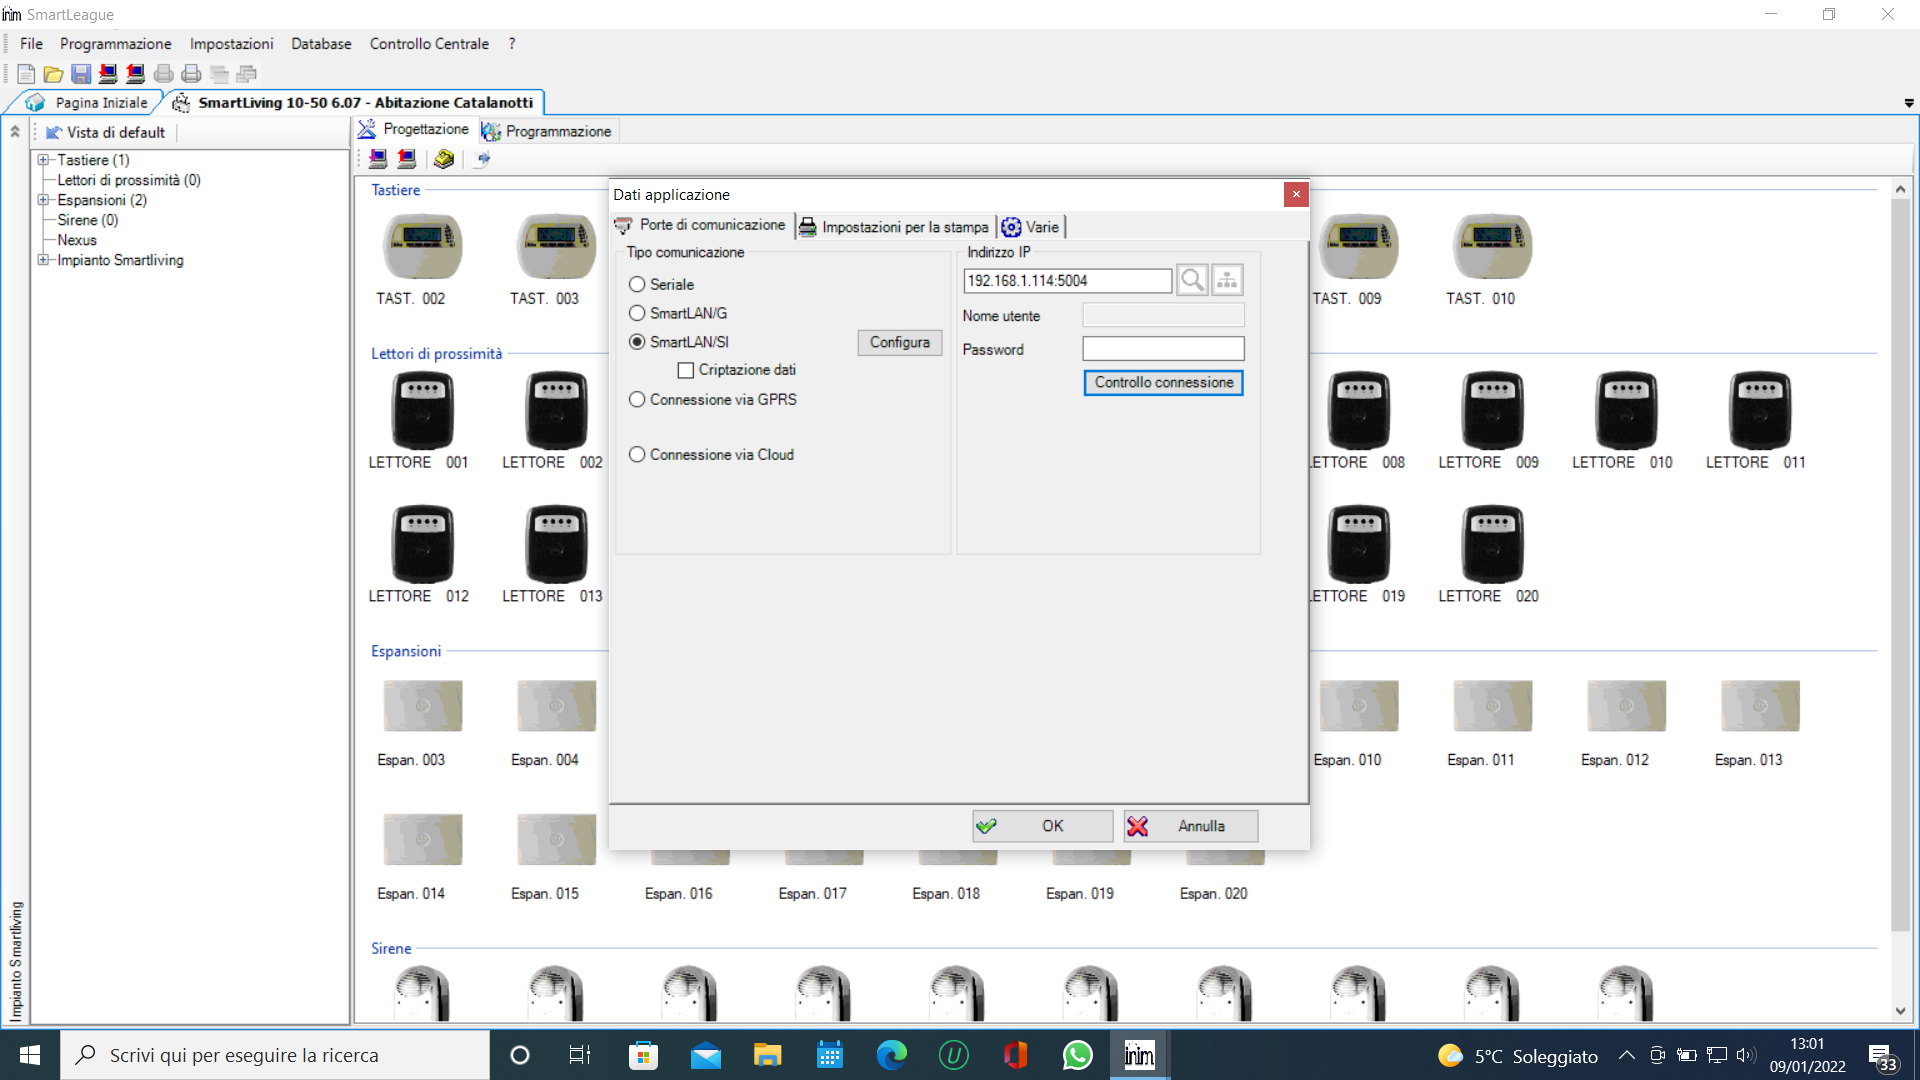
Task: Expand the Tastiere tree node
Action: click(x=43, y=160)
